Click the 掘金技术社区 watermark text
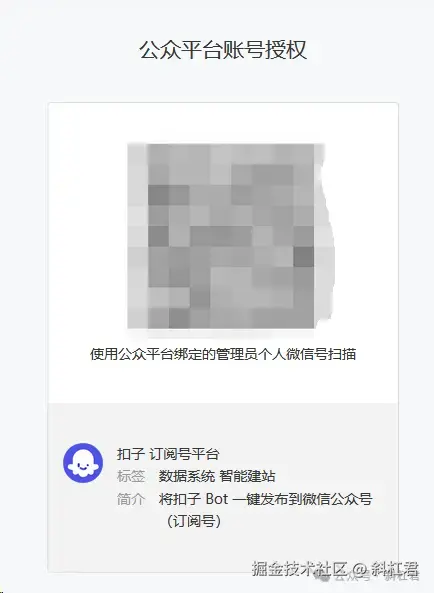The image size is (434, 593). (x=300, y=568)
